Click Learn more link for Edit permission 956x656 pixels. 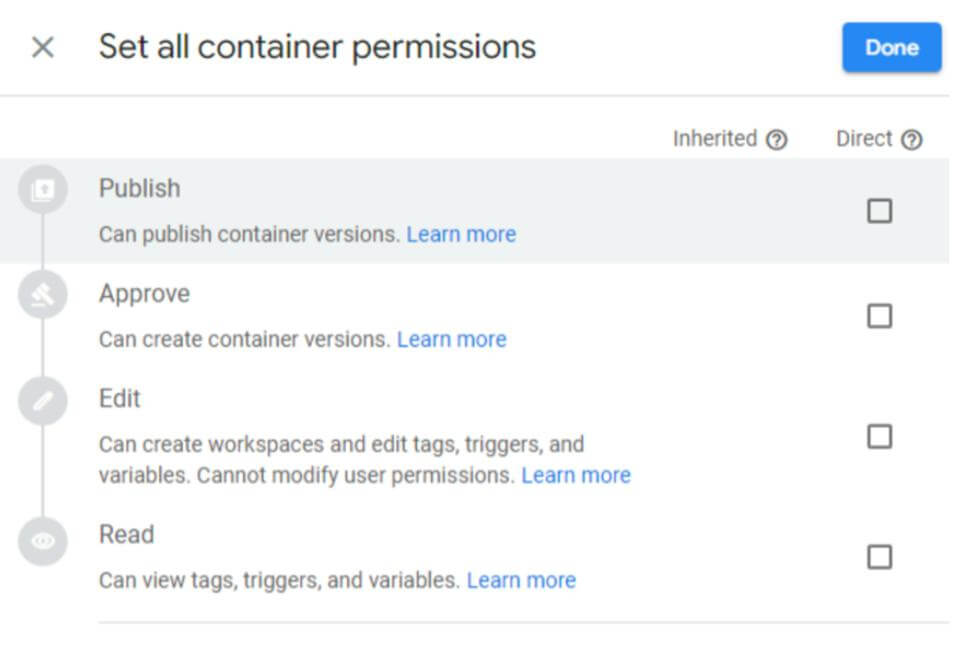576,475
